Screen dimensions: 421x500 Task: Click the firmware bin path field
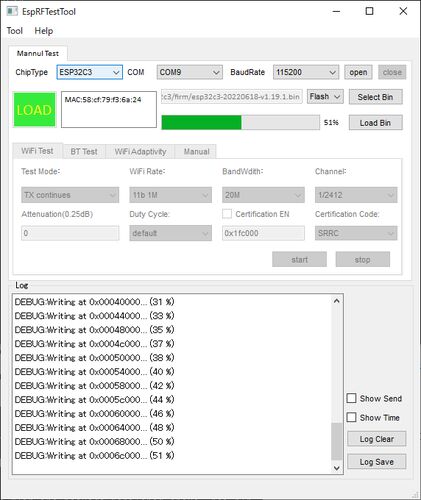point(232,97)
